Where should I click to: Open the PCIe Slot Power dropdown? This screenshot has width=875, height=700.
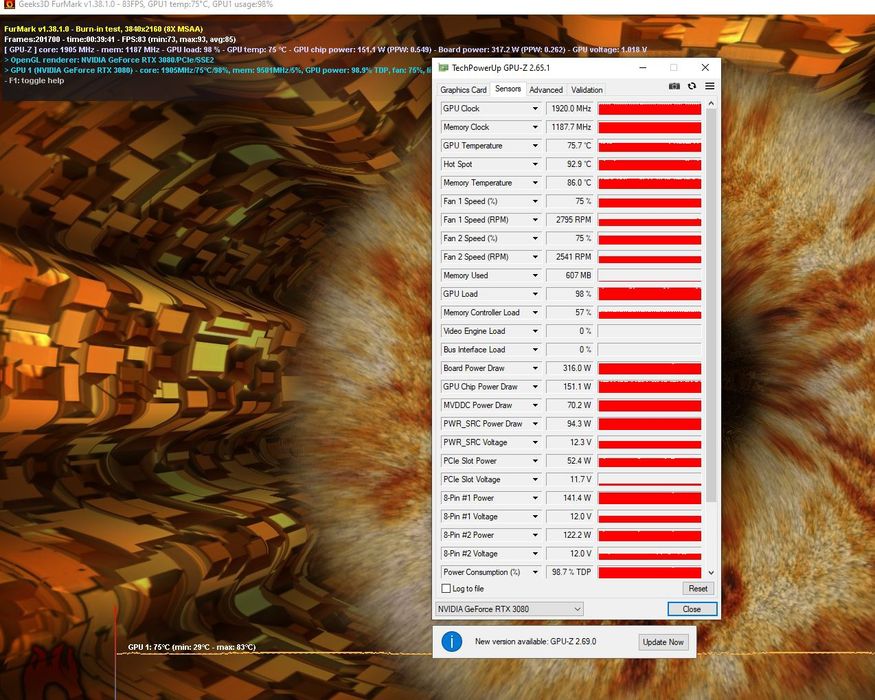click(535, 461)
